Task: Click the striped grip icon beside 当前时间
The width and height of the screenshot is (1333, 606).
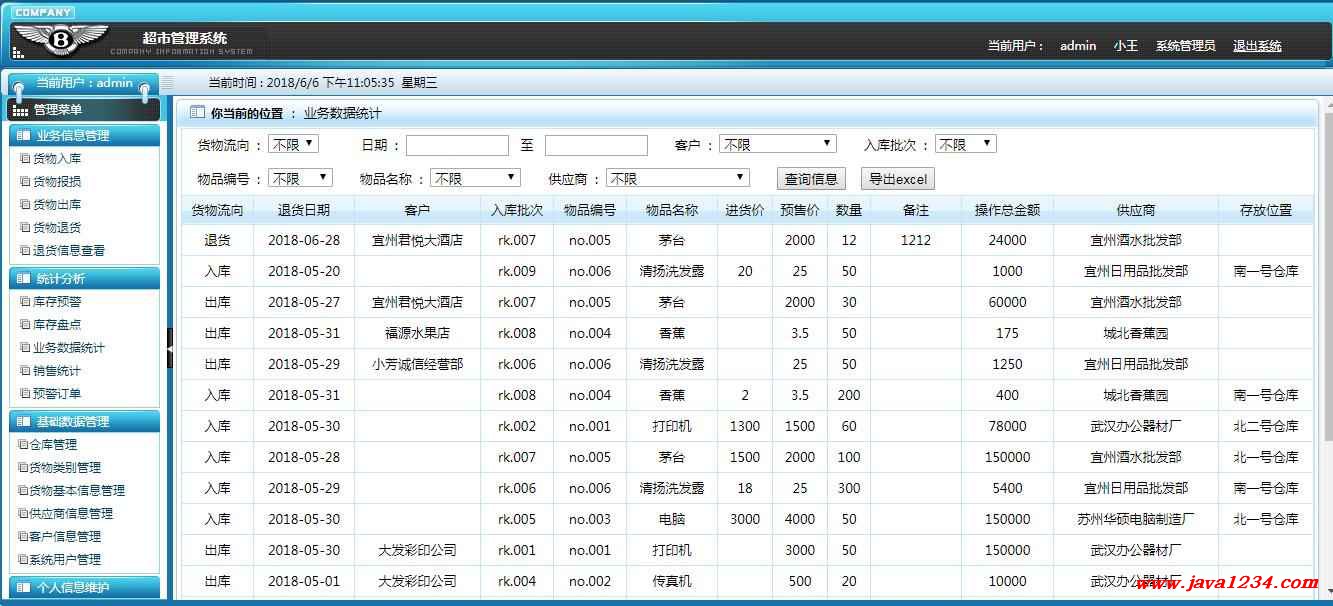Action: point(168,83)
